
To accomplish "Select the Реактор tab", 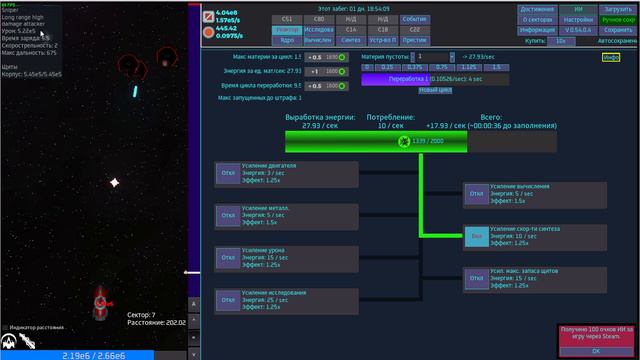I will pos(287,30).
